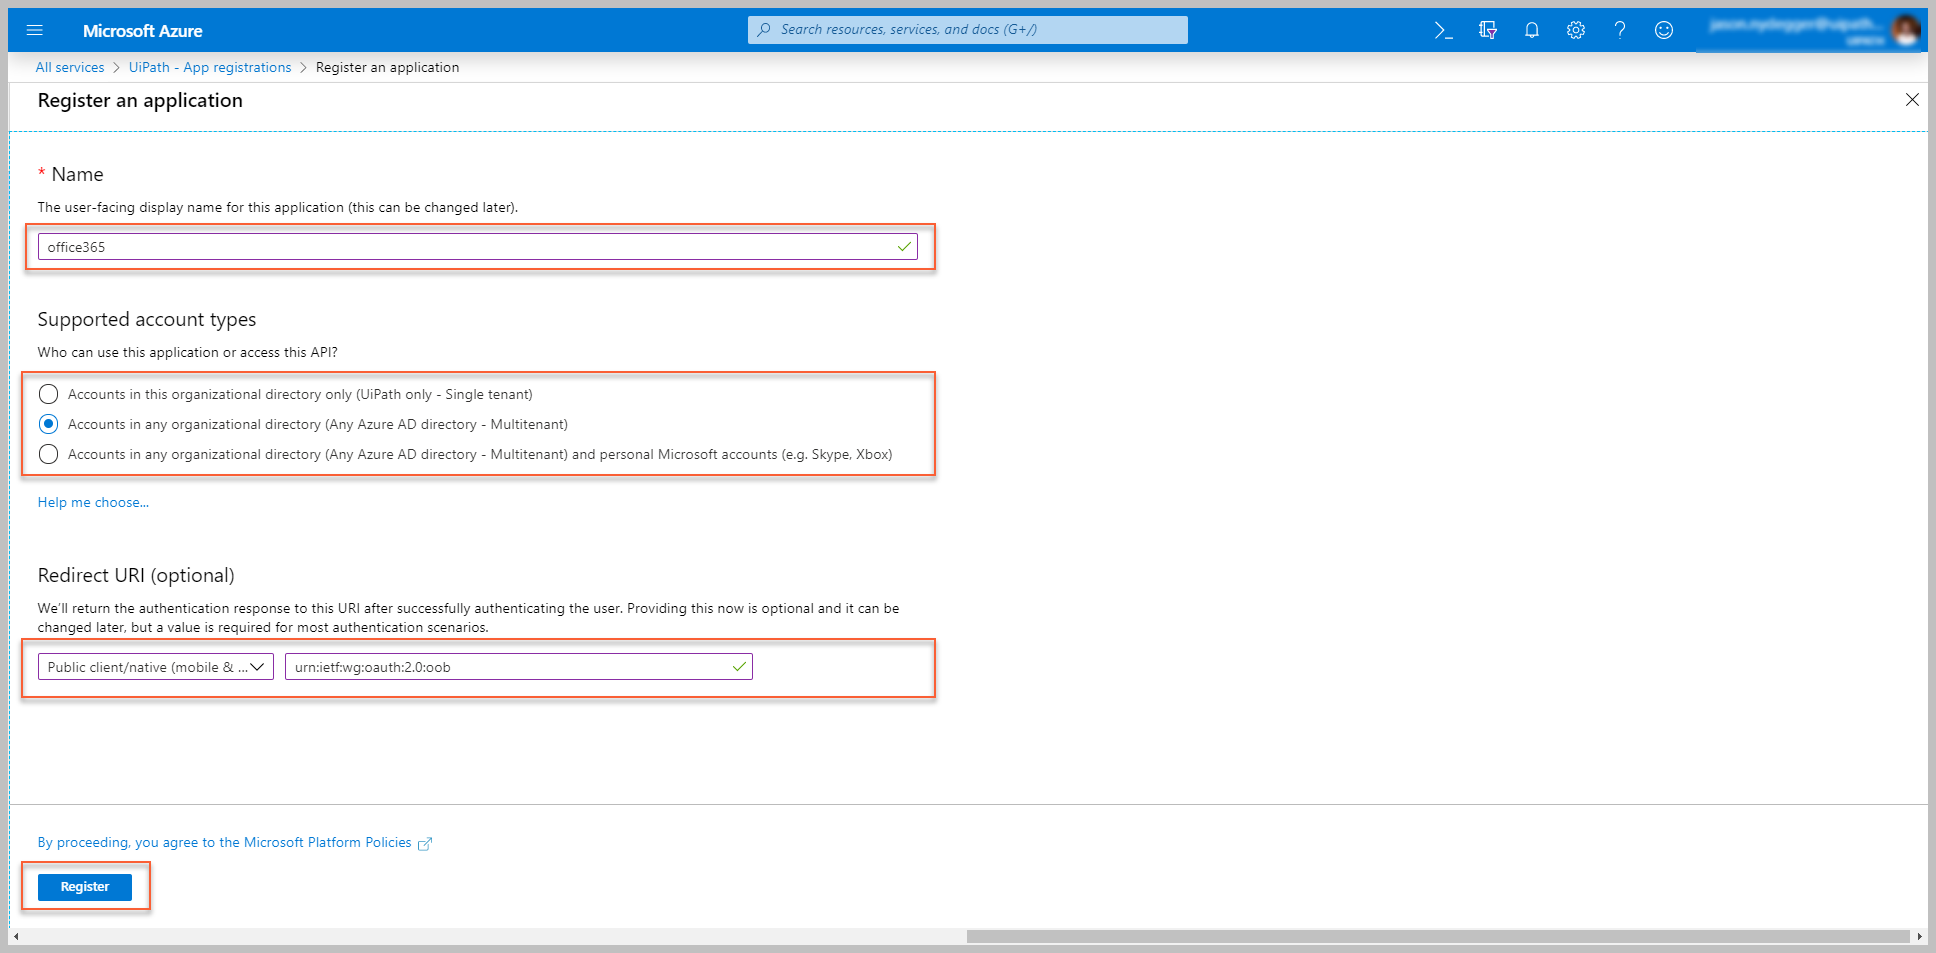Open the user account avatar menu
The height and width of the screenshot is (953, 1936).
pyautogui.click(x=1907, y=30)
